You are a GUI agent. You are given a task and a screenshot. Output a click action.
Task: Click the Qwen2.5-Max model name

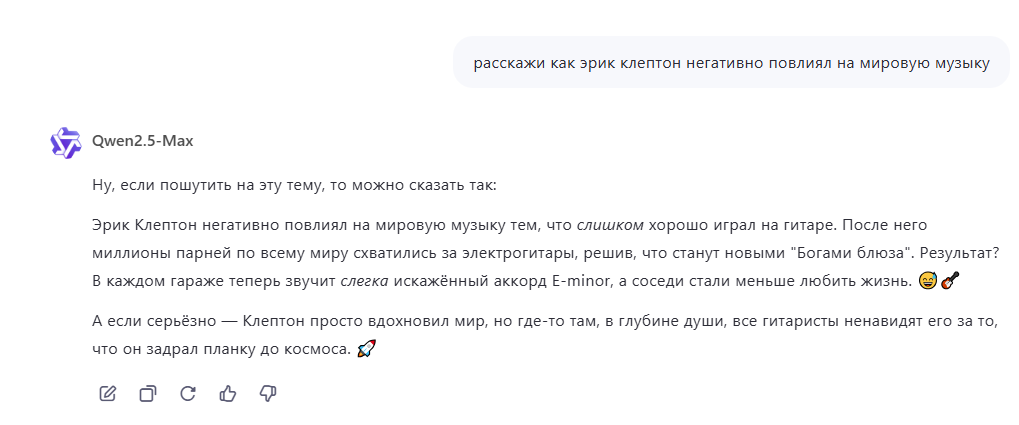142,141
